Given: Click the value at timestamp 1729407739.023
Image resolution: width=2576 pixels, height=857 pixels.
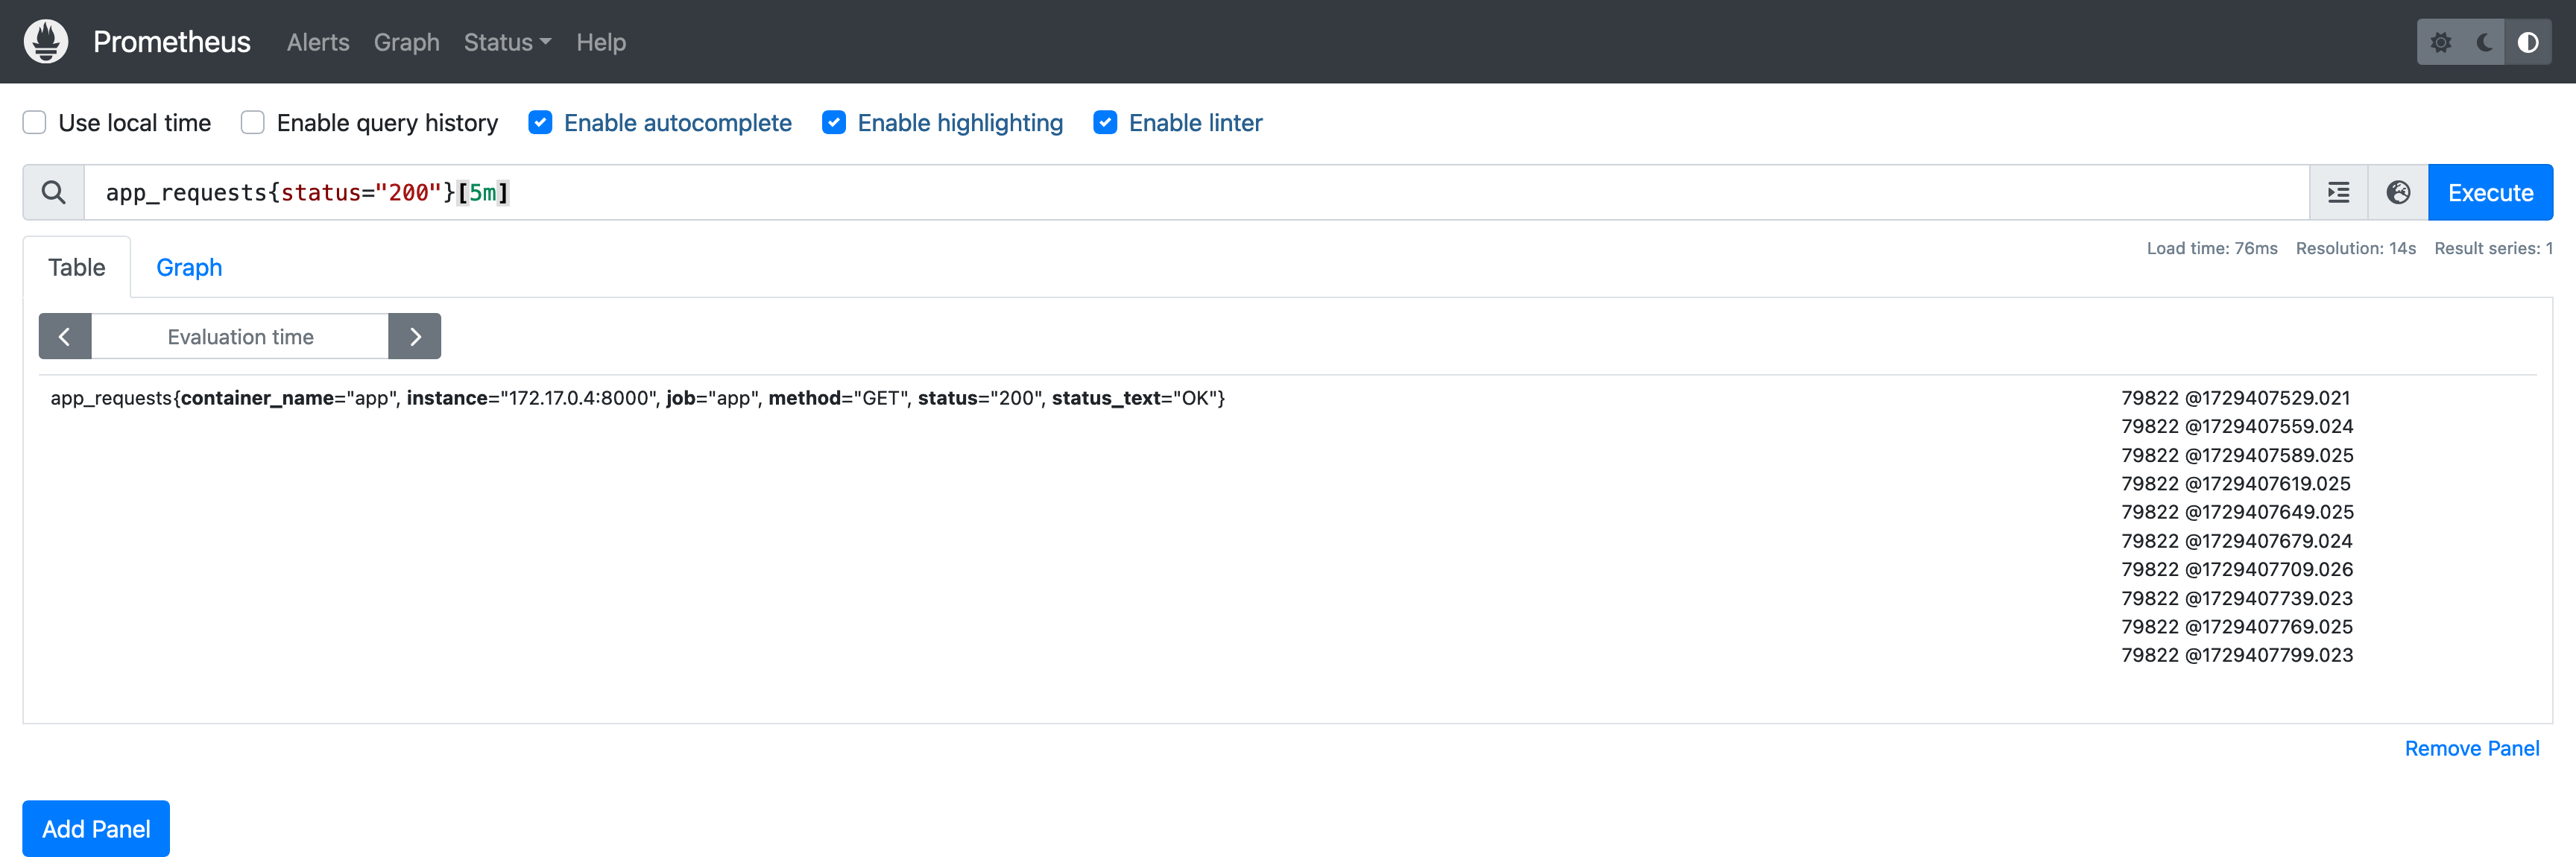Looking at the screenshot, I should 2237,598.
